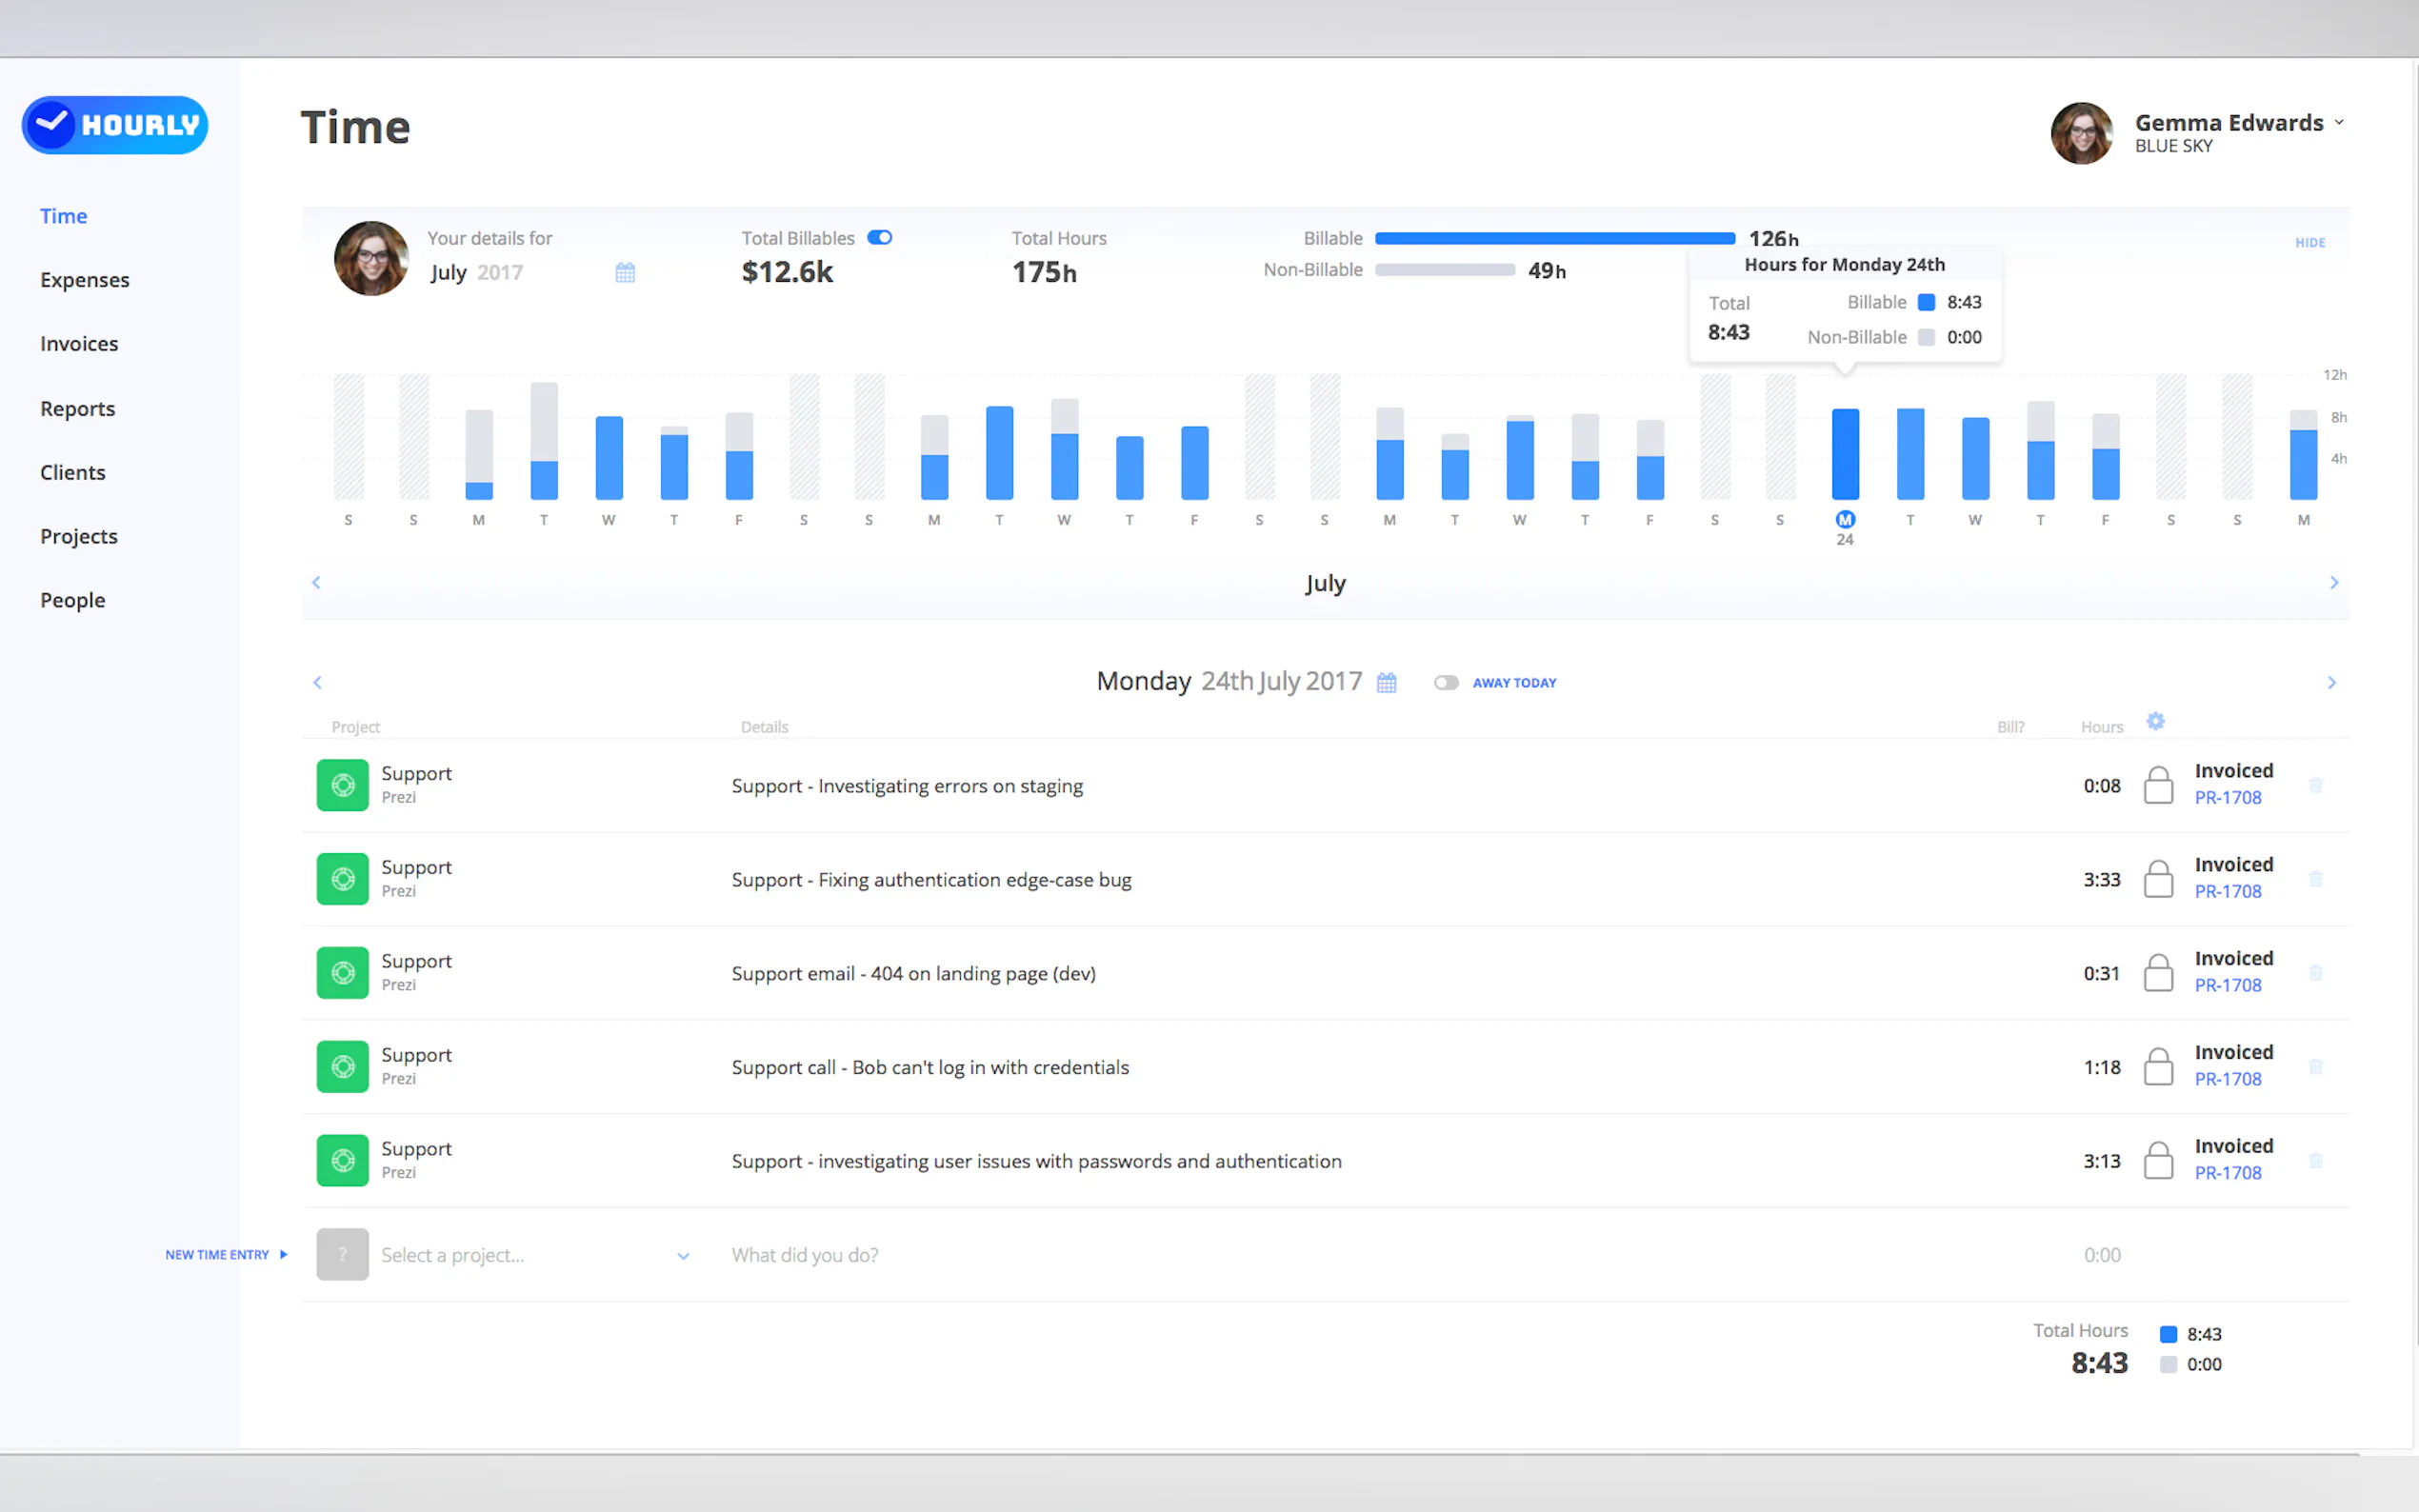Click trash icon on the authentication edge-case bug entry
Image resolution: width=2419 pixels, height=1512 pixels.
point(2315,879)
